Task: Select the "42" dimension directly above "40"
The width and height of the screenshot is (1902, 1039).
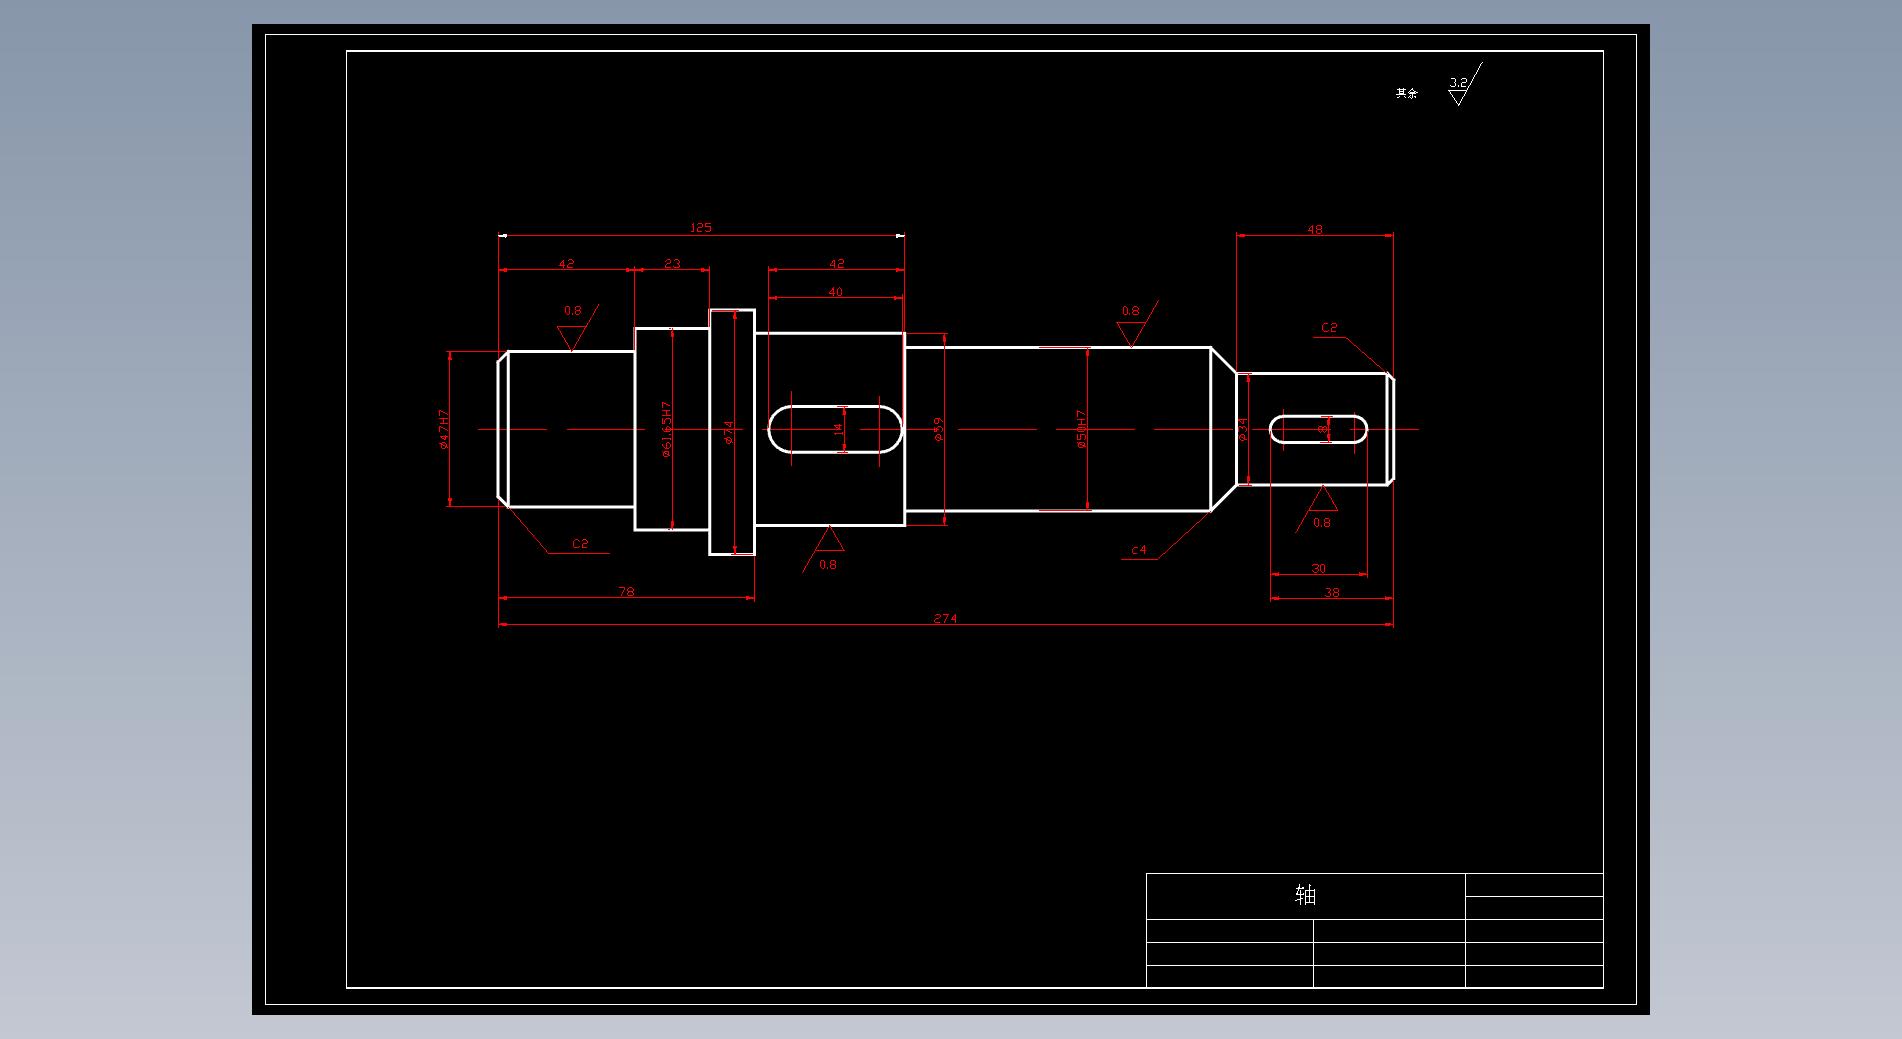Action: [x=837, y=264]
